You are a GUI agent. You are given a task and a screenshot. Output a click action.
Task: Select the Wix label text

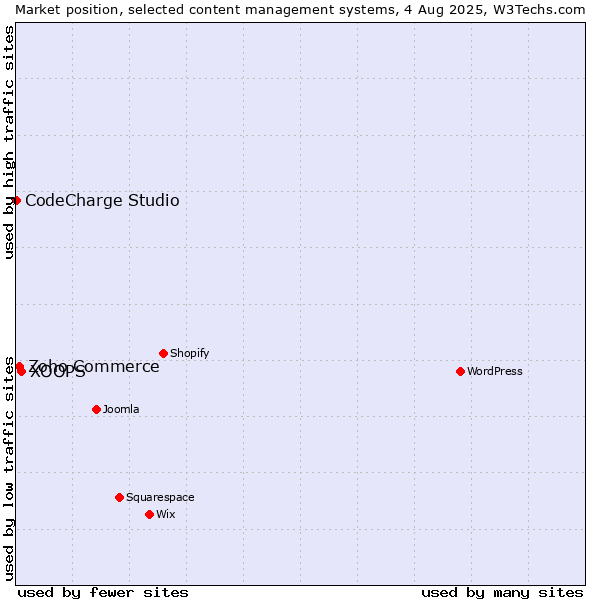point(166,514)
